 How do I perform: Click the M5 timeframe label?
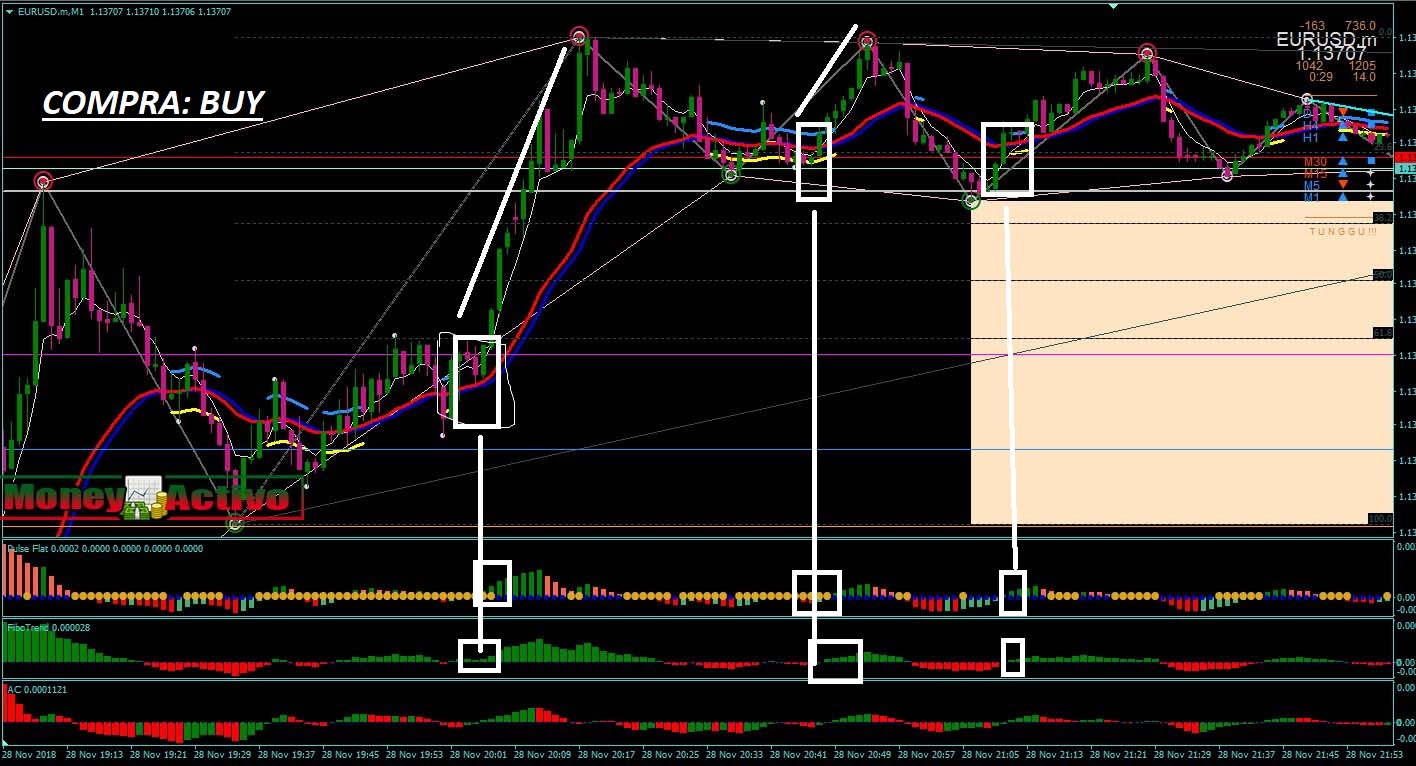pos(1312,185)
